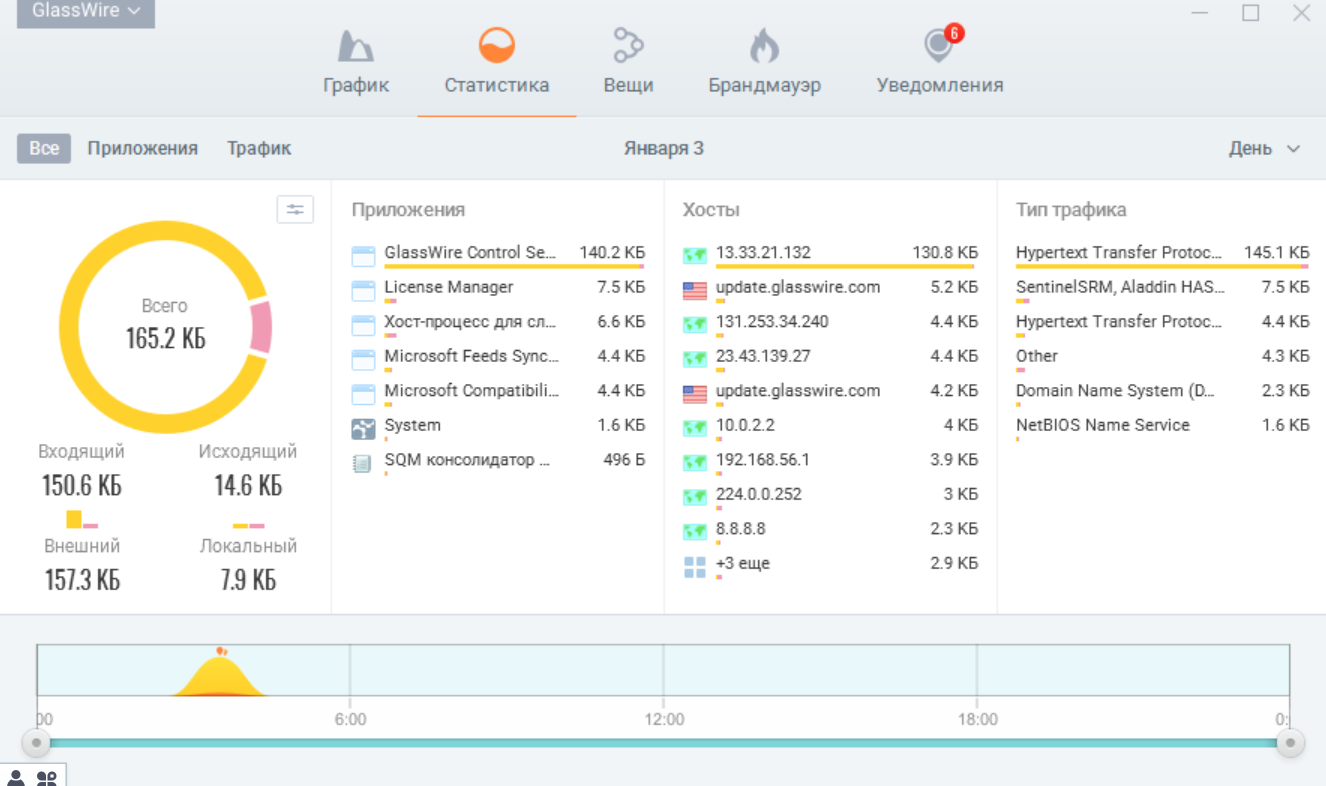This screenshot has height=786, width=1326.
Task: Select the System application row
Action: coord(498,427)
